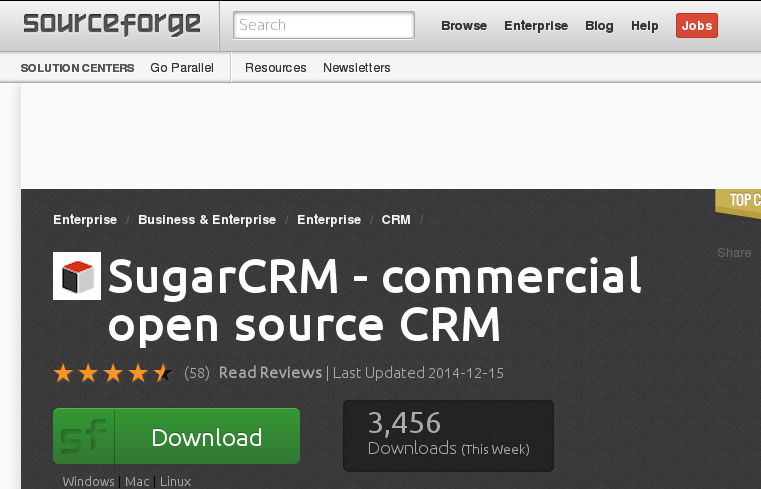Click the Last Updated 2014-12-15 text
Image resolution: width=761 pixels, height=489 pixels.
point(418,373)
